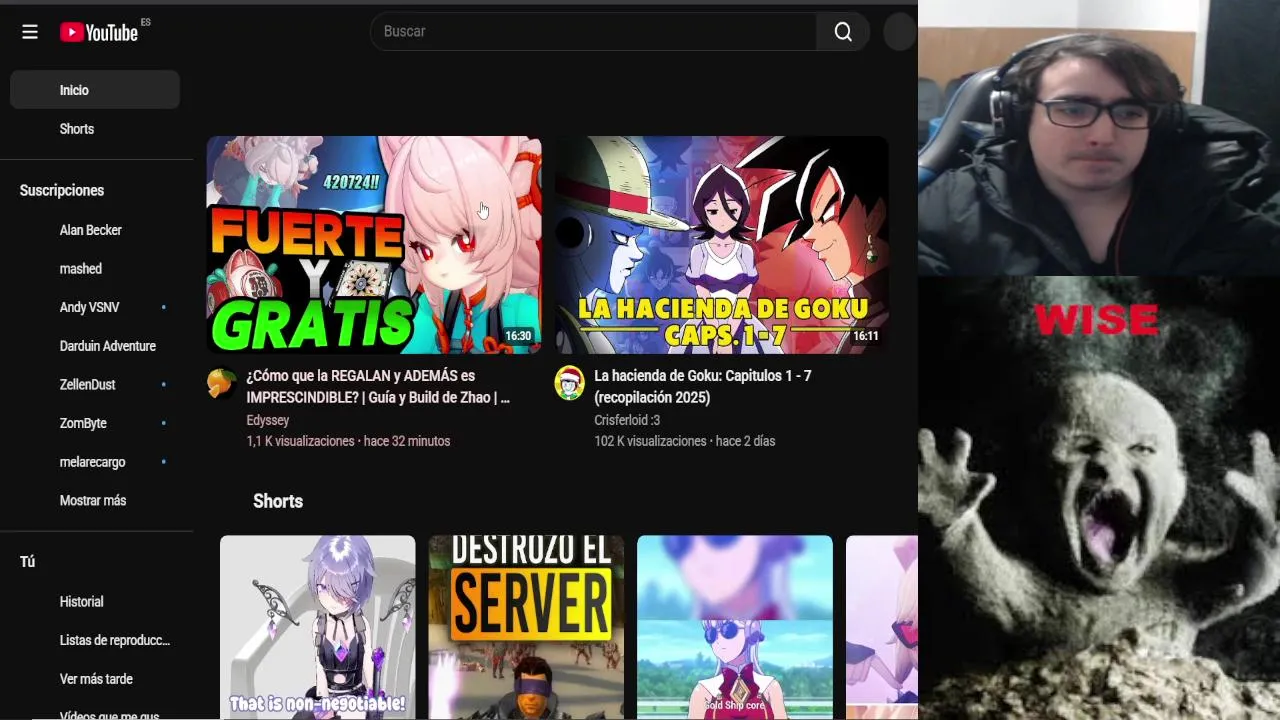Click the 16:30 duration badge
Viewport: 1280px width, 720px height.
coord(518,336)
